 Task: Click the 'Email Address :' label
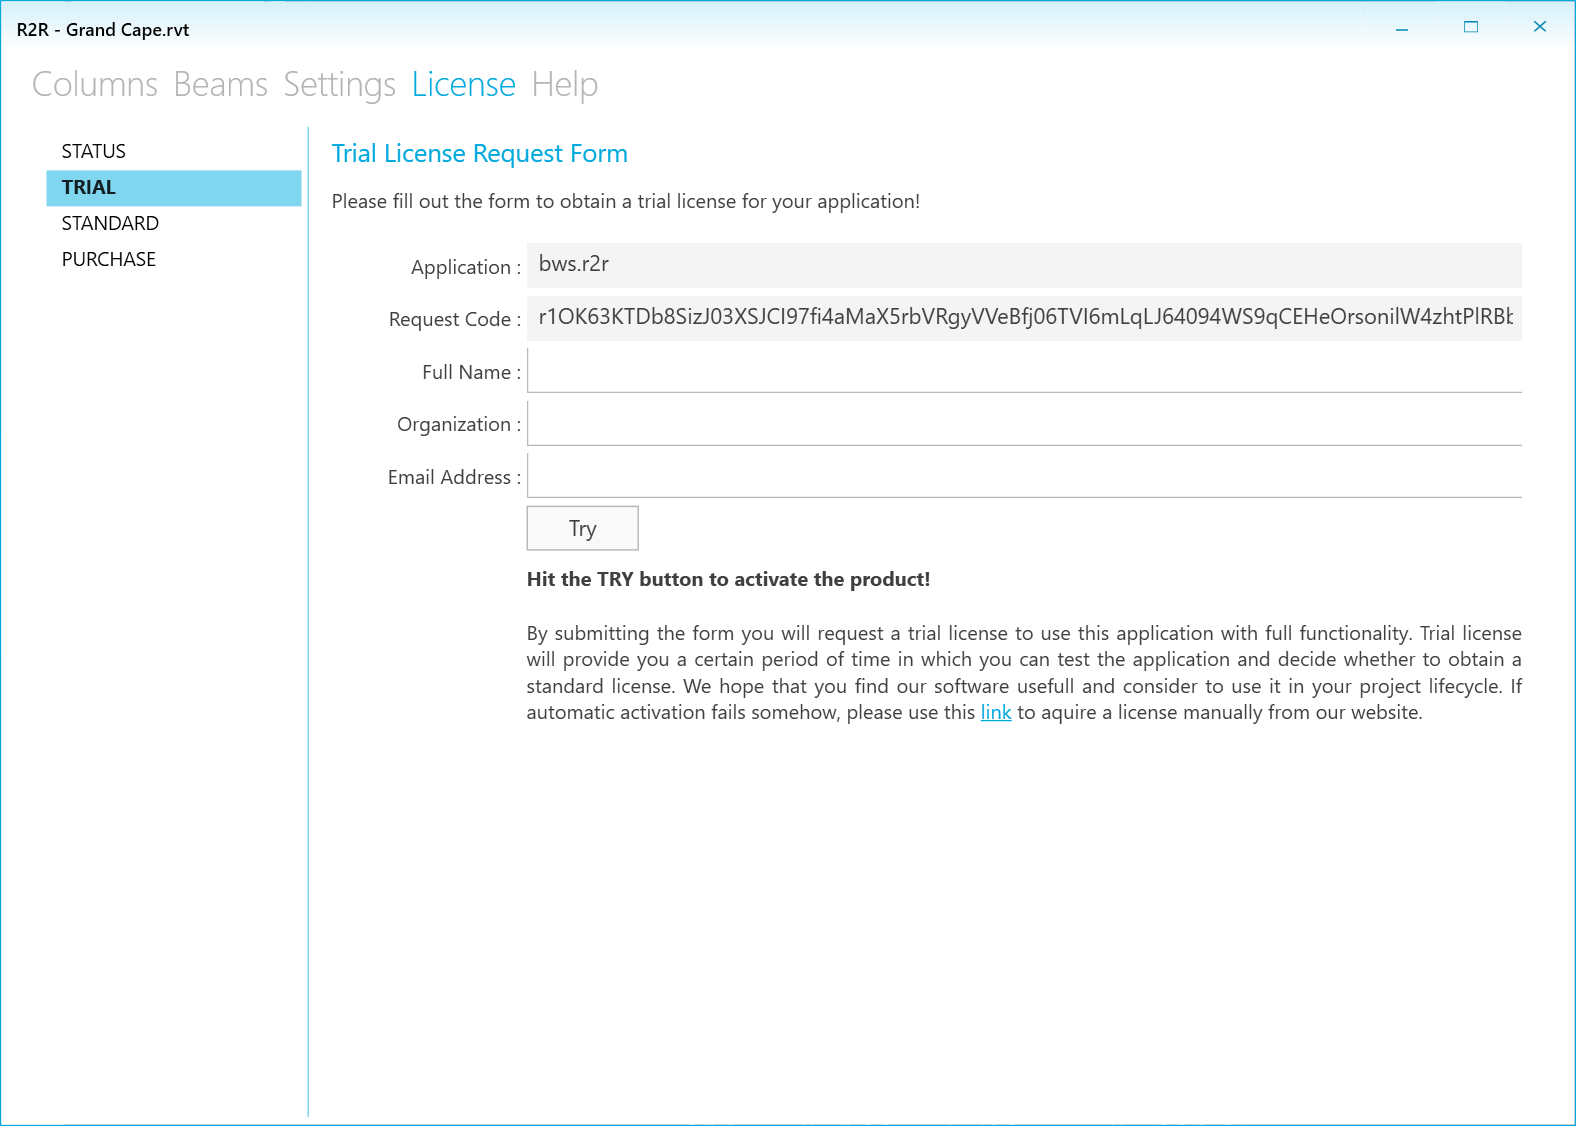pos(455,477)
